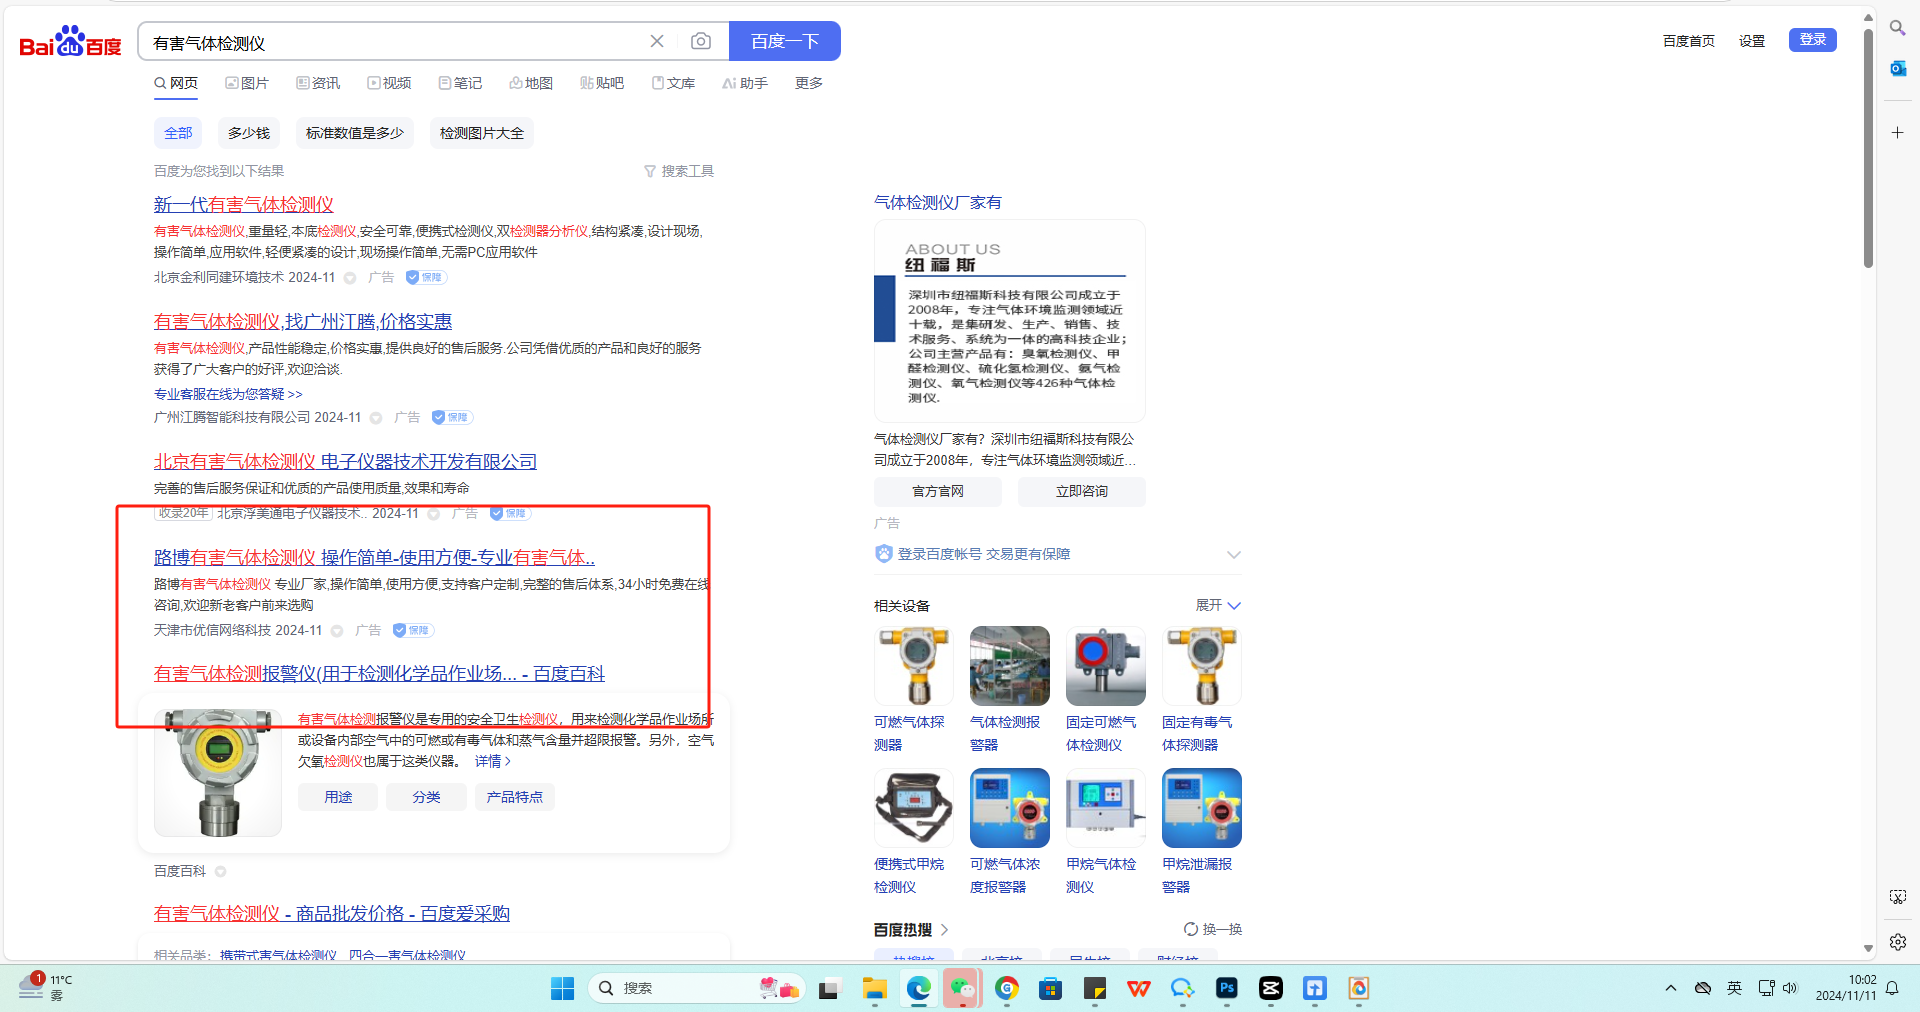Open the notification bell in the taskbar

tap(1892, 988)
